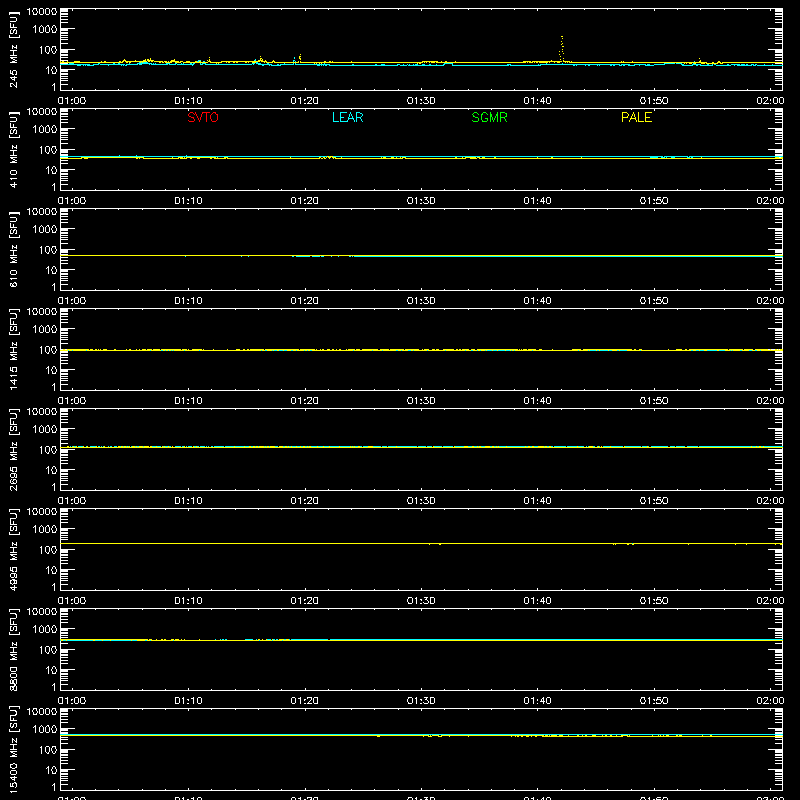The width and height of the screenshot is (800, 800).
Task: Select the 8800 MHz [SFU] axis label
Action: click(x=13, y=649)
